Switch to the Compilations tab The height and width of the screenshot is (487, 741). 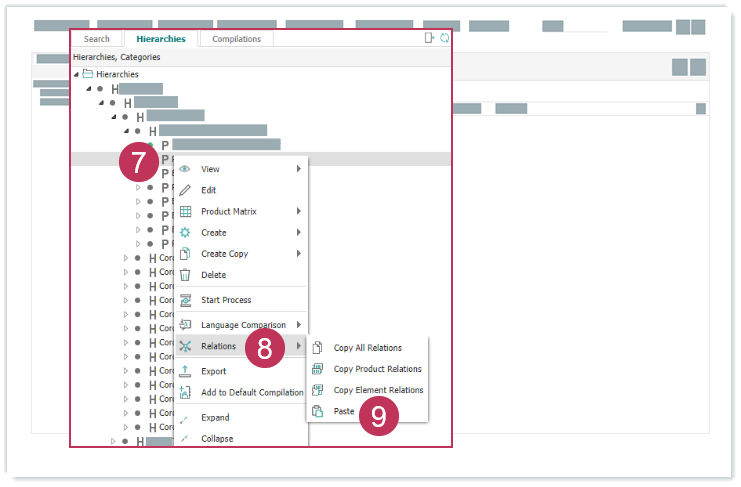(x=236, y=39)
